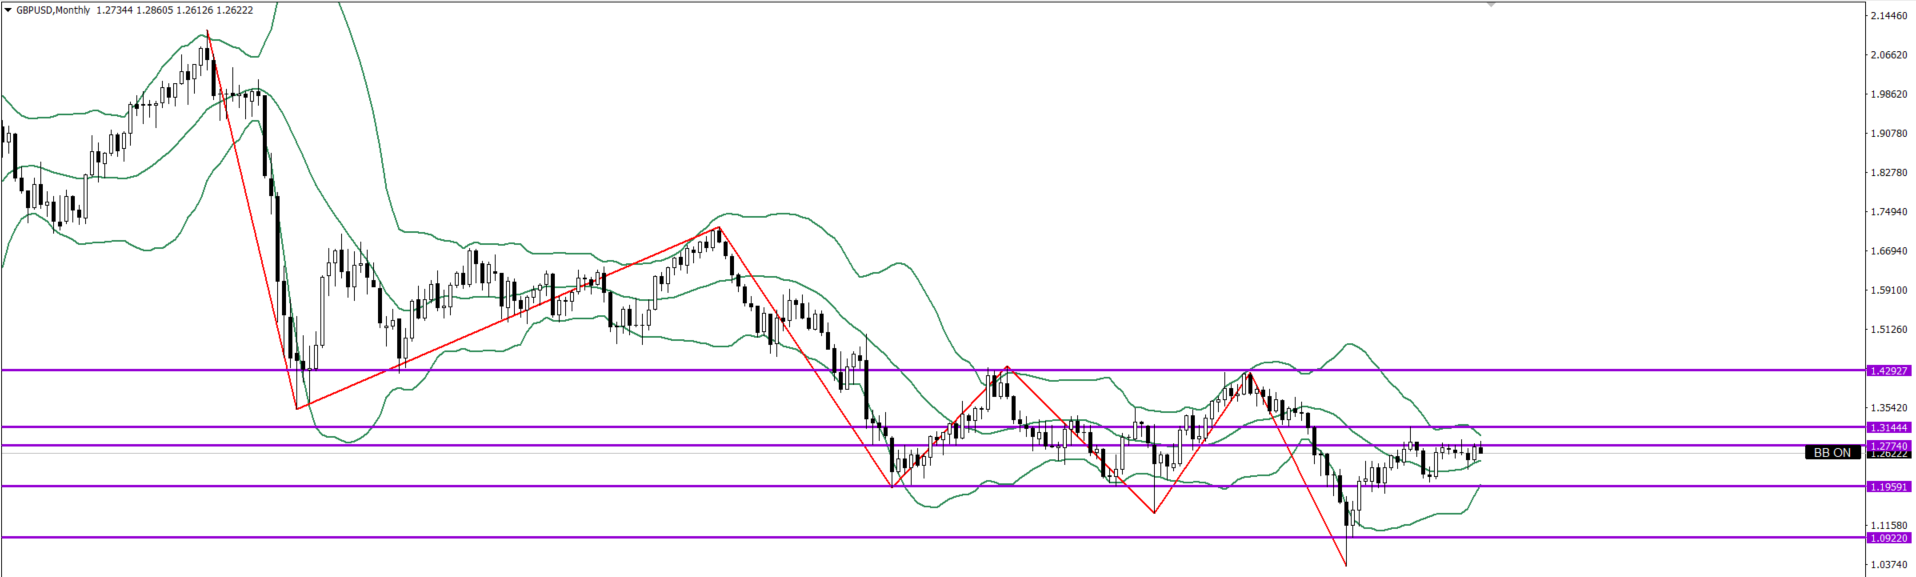
Task: Click the OHLC values in chart header
Action: point(175,10)
